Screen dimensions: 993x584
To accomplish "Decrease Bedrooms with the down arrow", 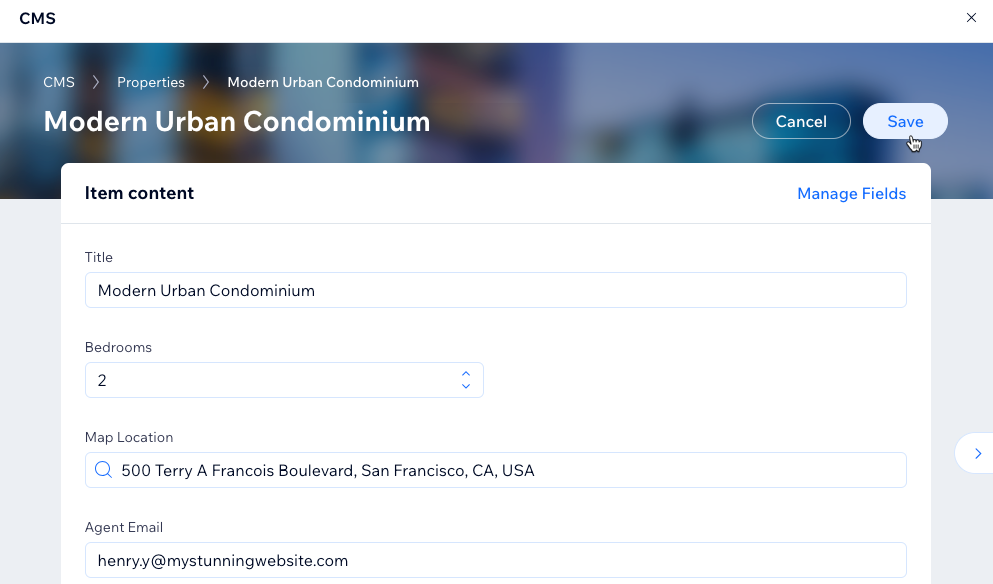I will coord(465,386).
